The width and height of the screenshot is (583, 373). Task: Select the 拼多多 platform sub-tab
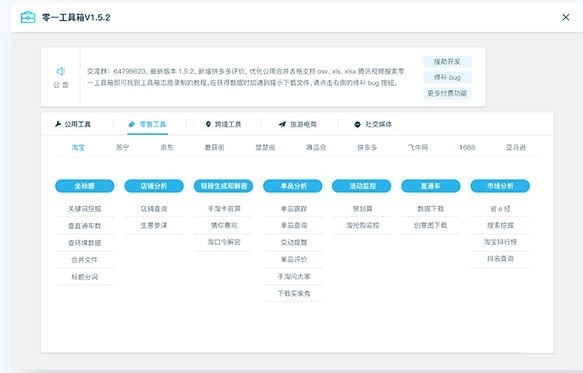click(x=367, y=148)
